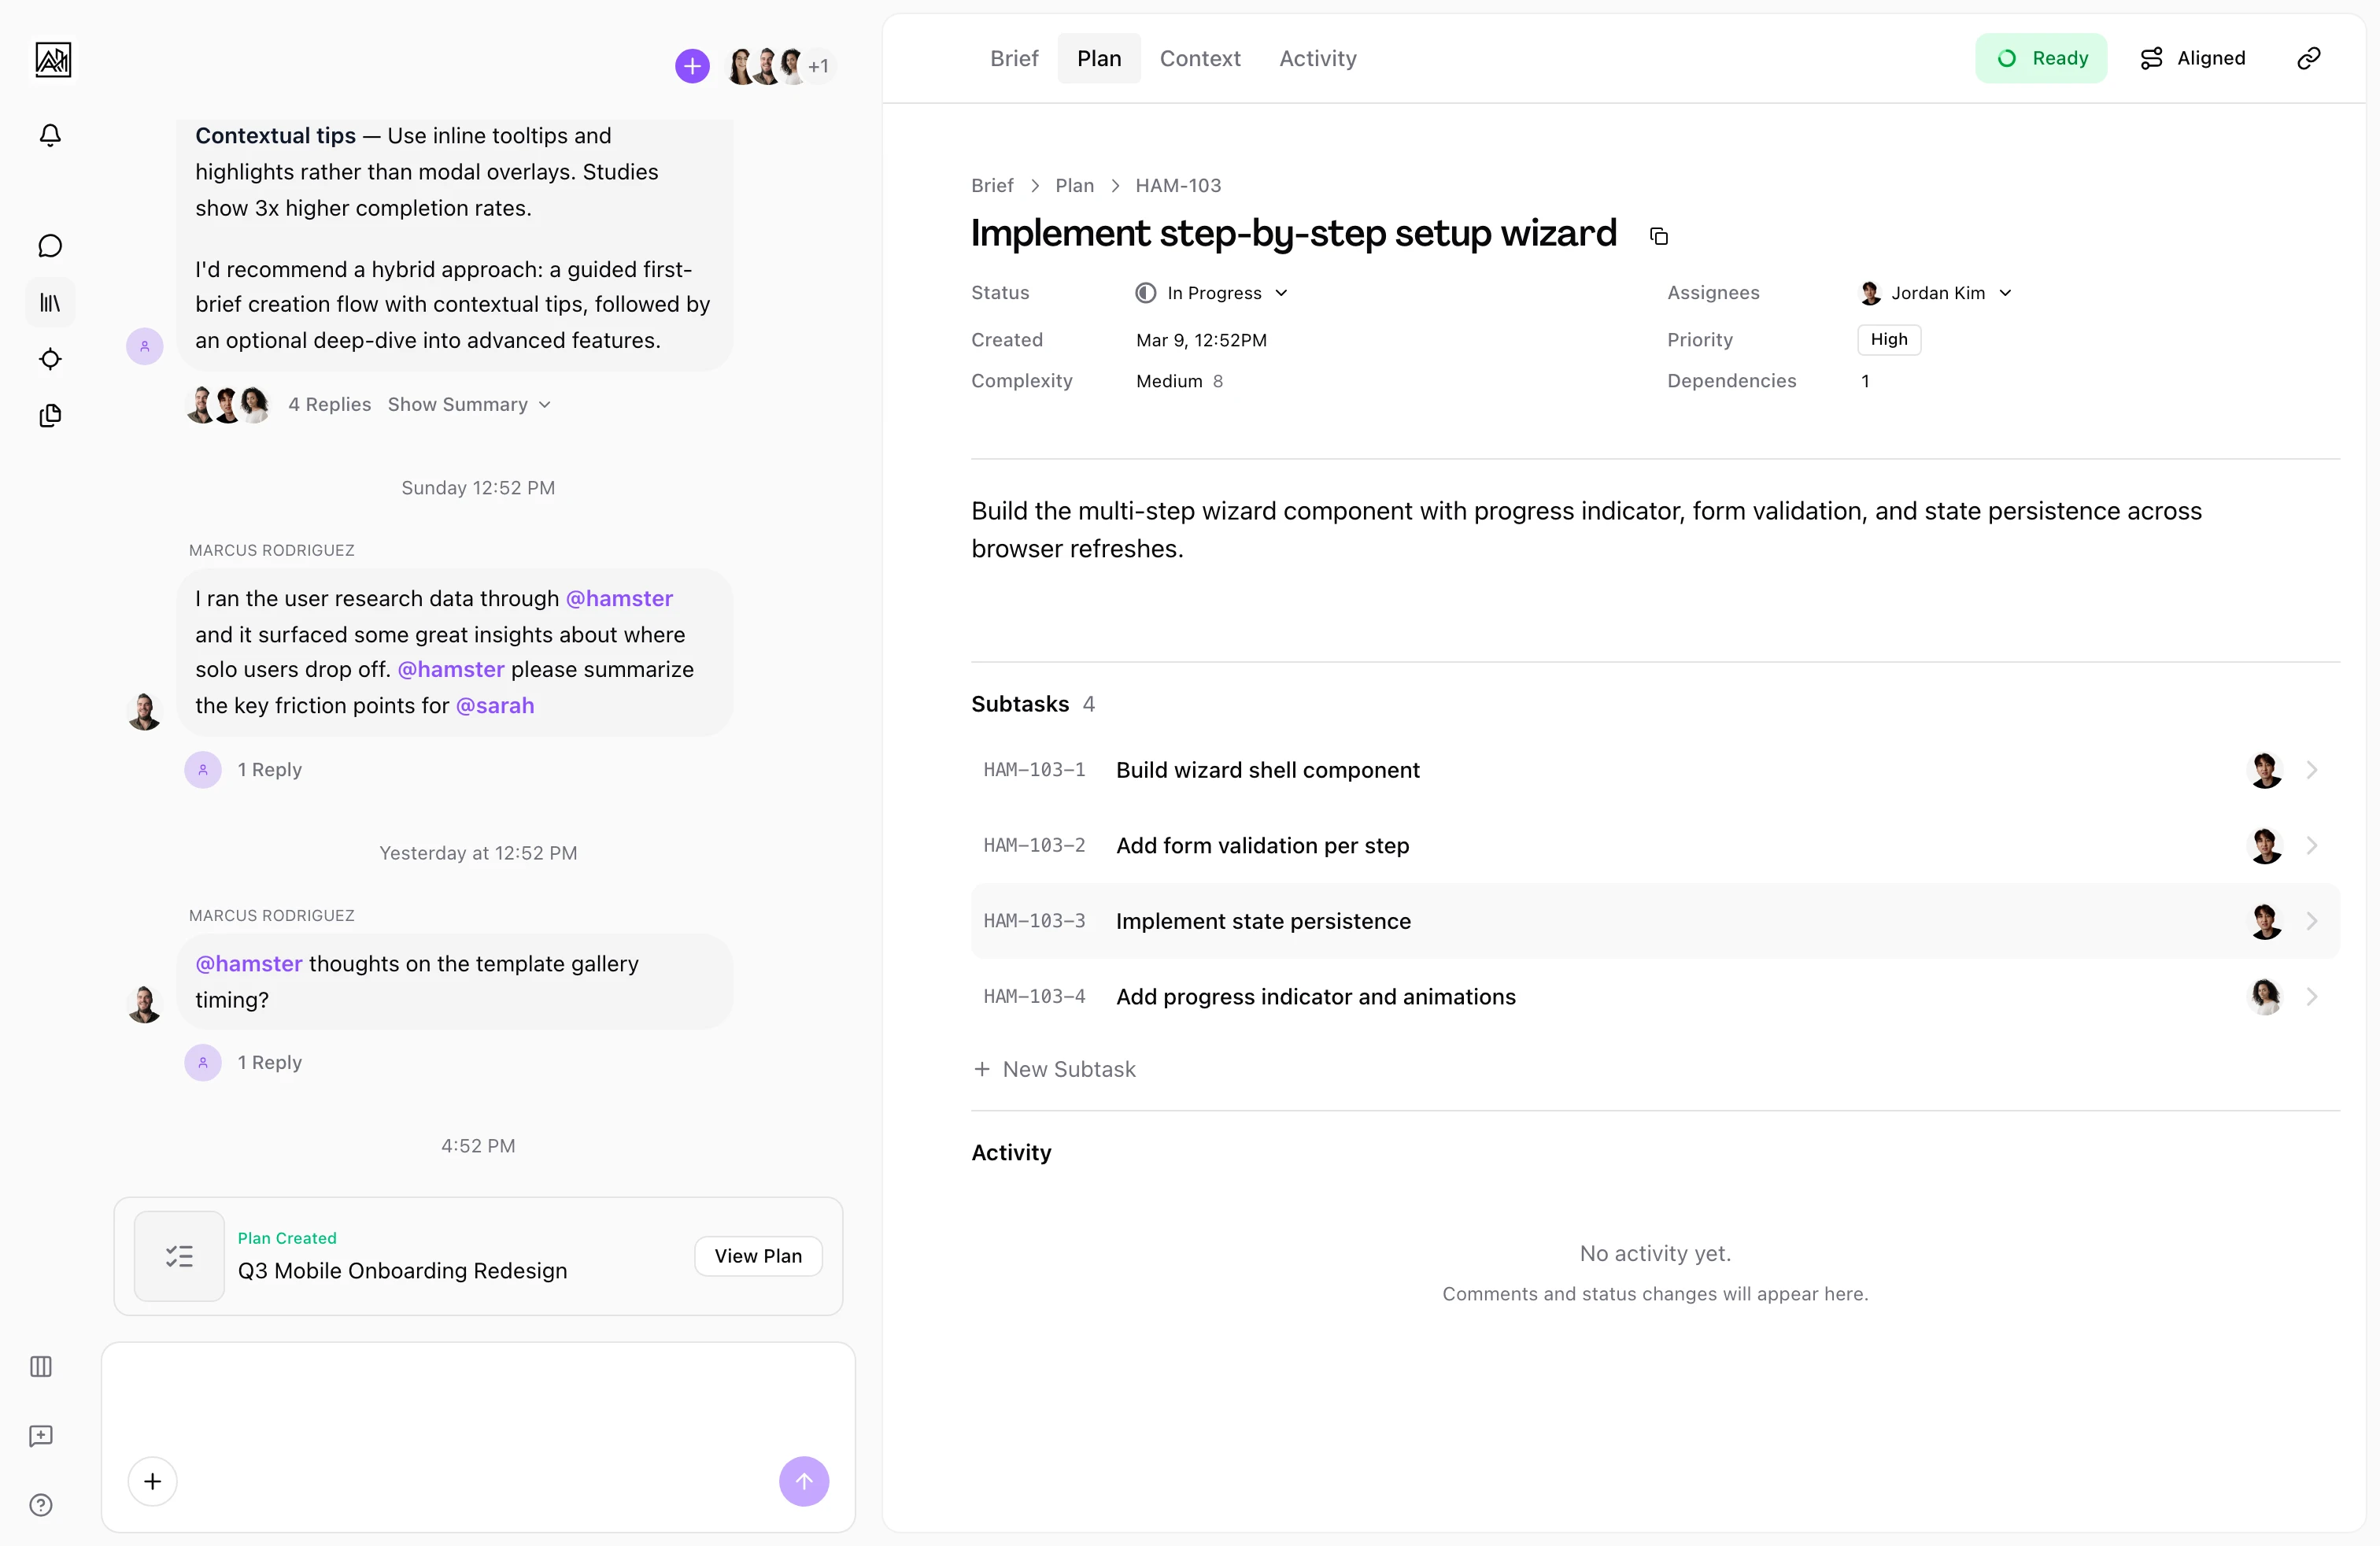Screen dimensions: 2380x1546
Task: Click the High priority badge
Action: click(1888, 339)
